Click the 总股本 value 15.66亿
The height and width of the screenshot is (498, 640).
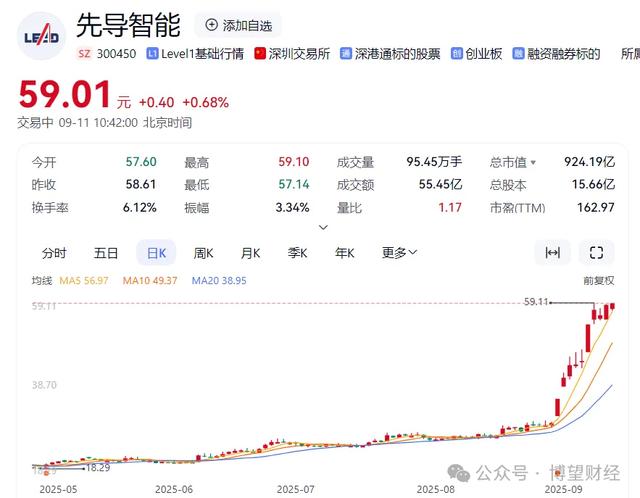tap(593, 184)
